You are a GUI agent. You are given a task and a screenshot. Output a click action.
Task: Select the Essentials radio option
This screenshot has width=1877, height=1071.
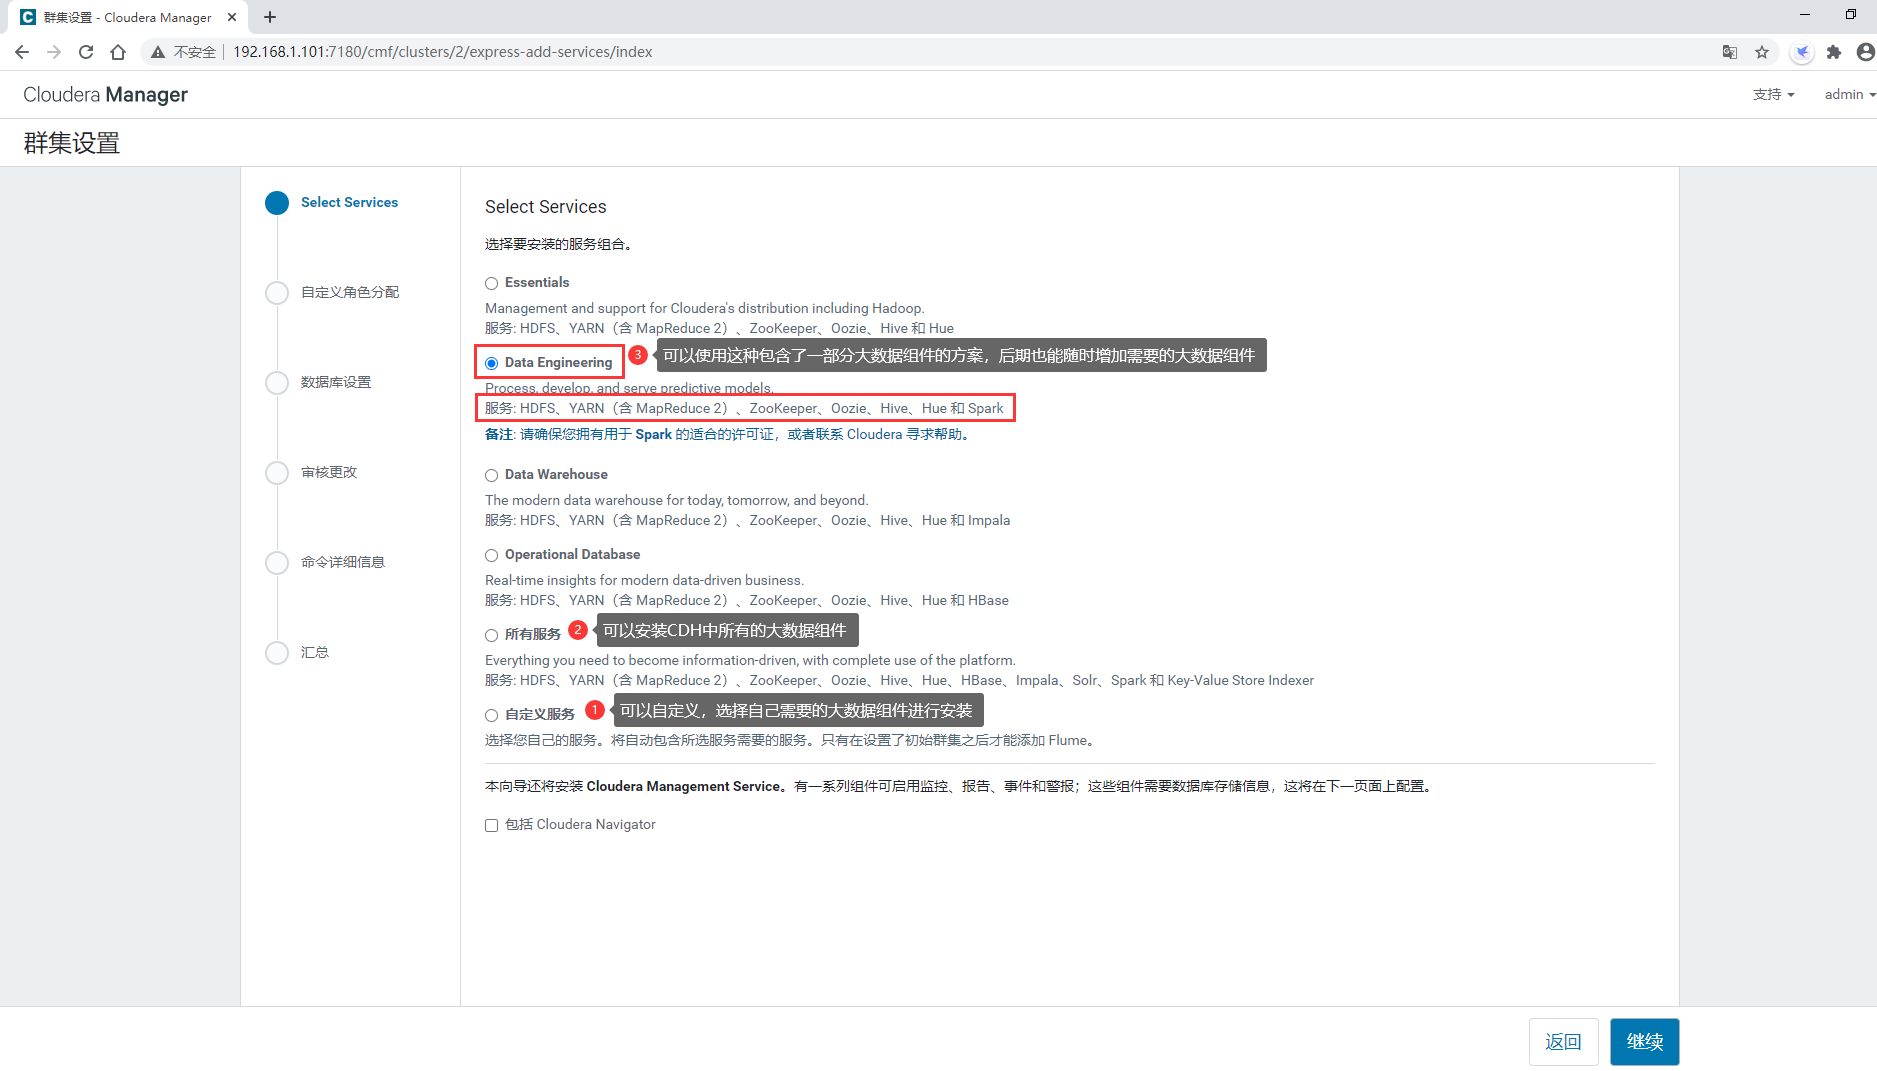point(491,283)
